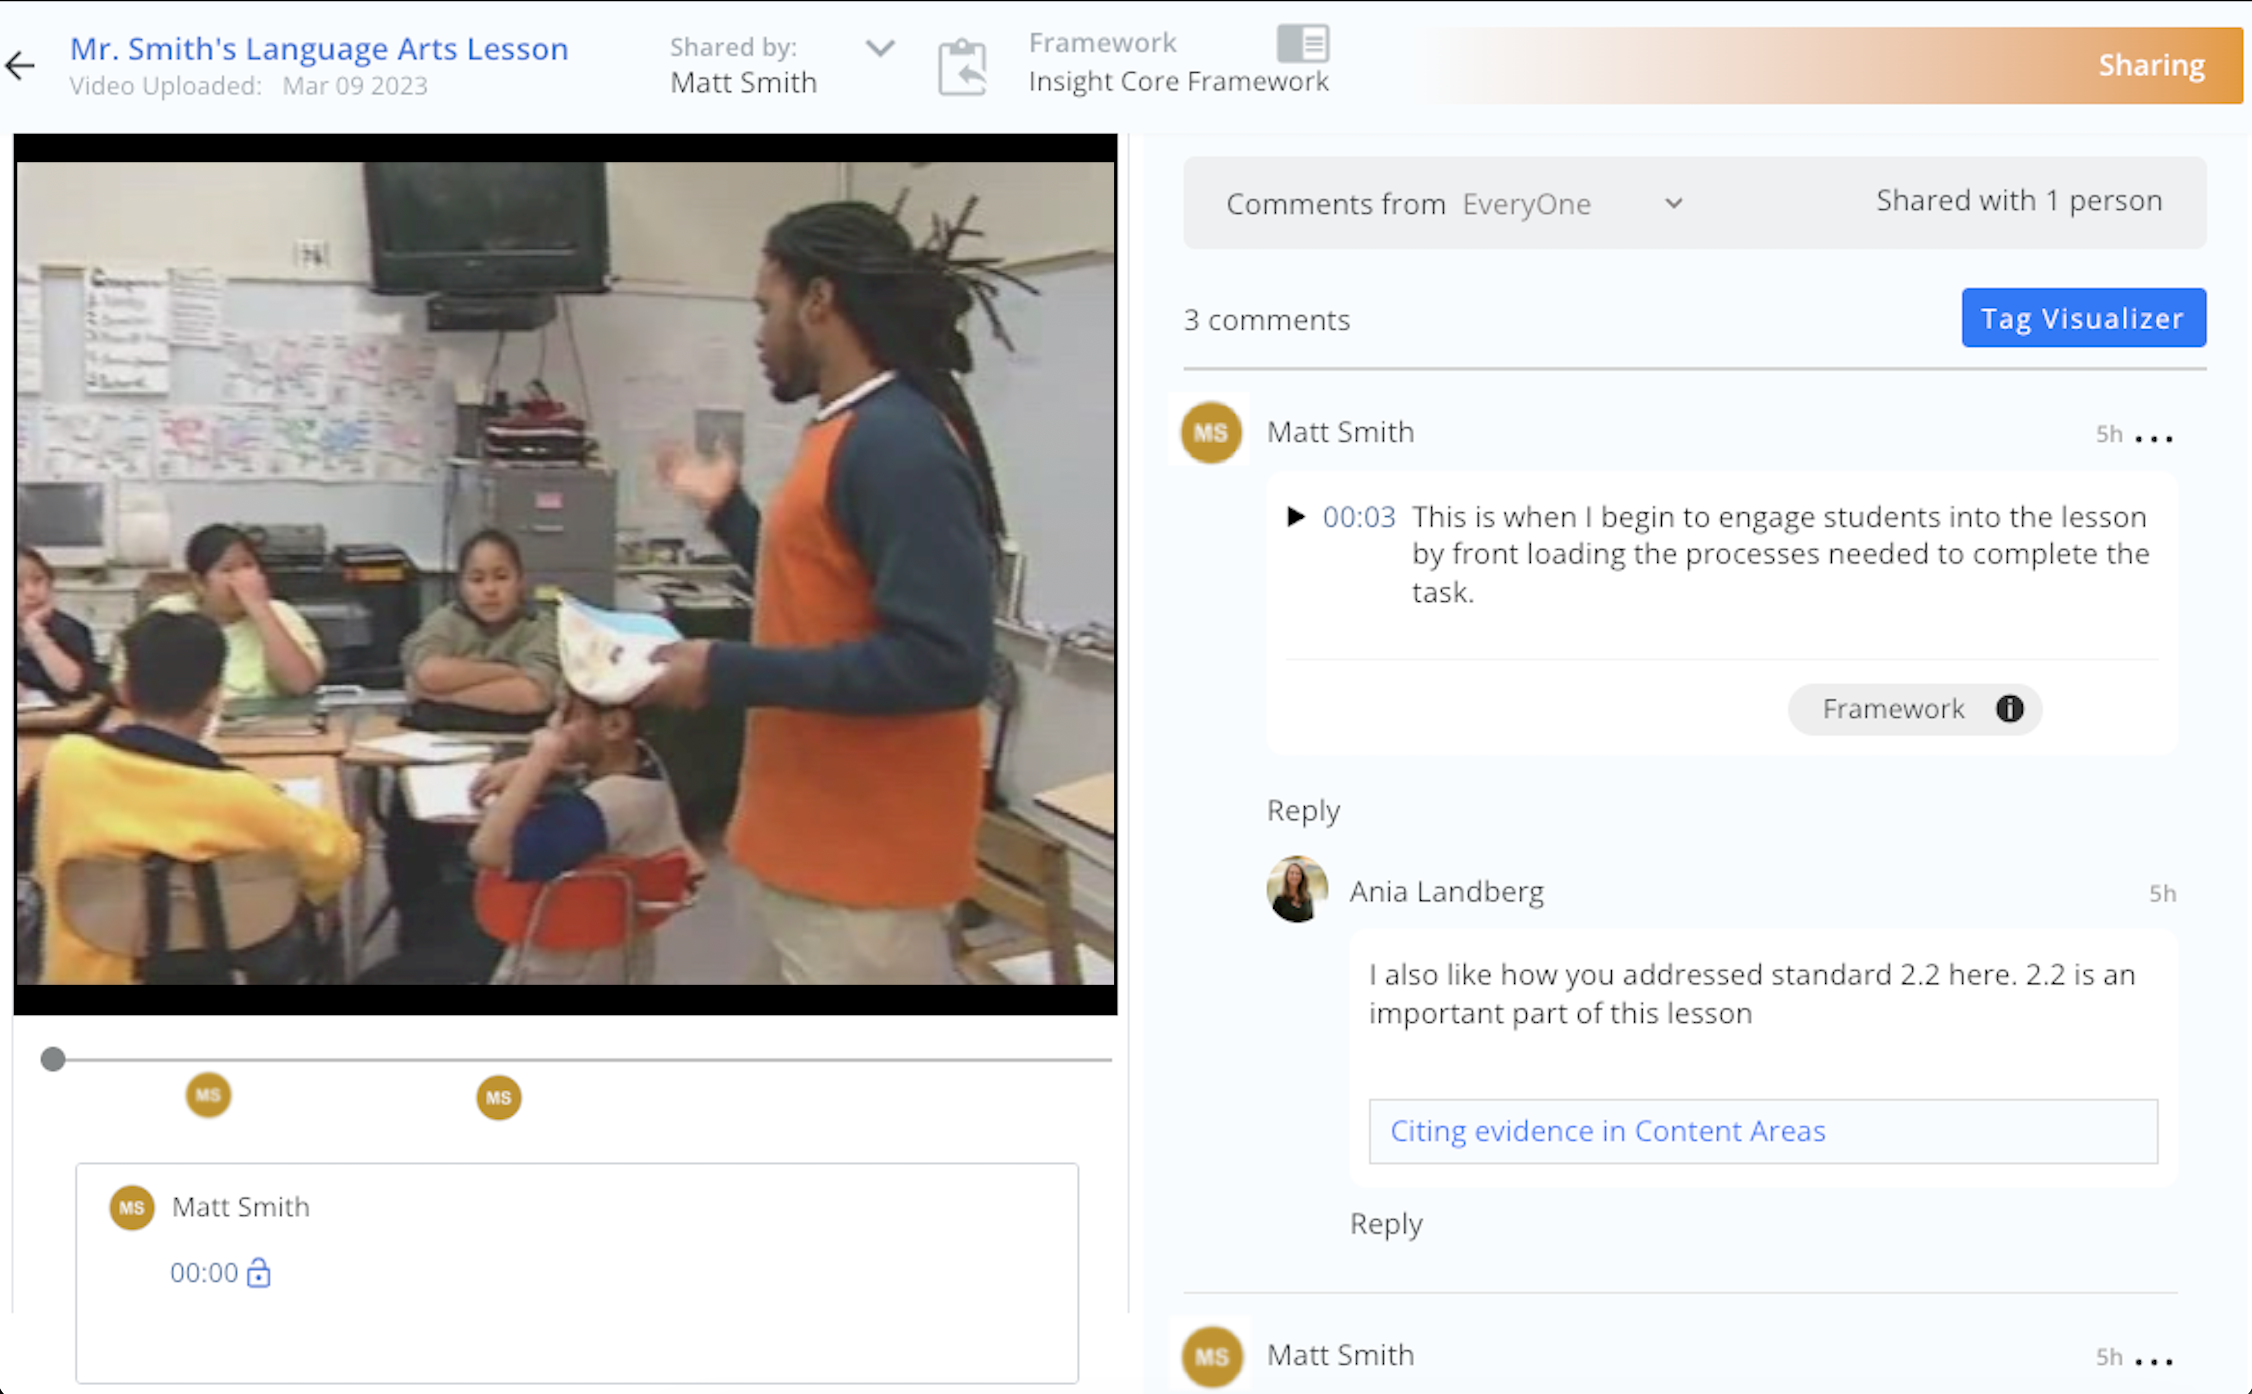Image resolution: width=2252 pixels, height=1394 pixels.
Task: Open first comment's three-dot menu
Action: pyautogui.click(x=2154, y=438)
